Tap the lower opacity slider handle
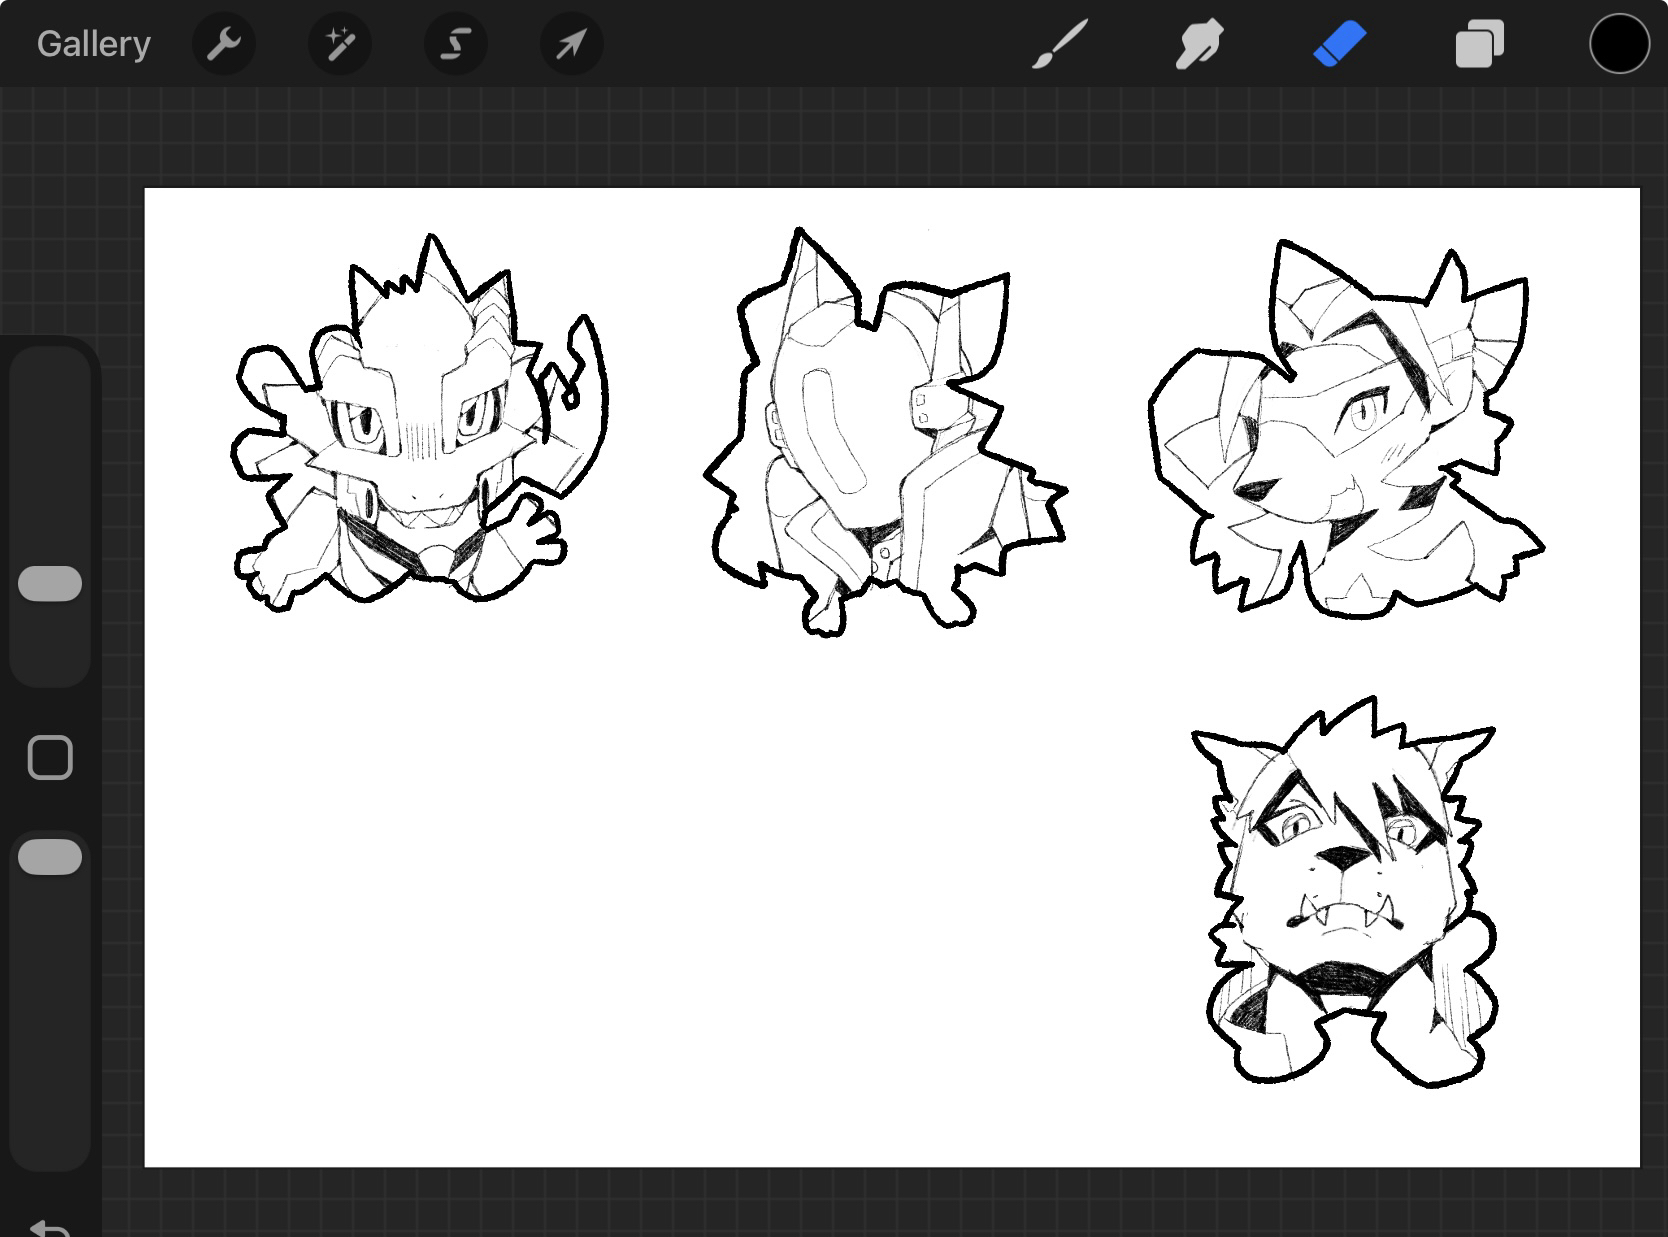The image size is (1668, 1237). (x=50, y=857)
